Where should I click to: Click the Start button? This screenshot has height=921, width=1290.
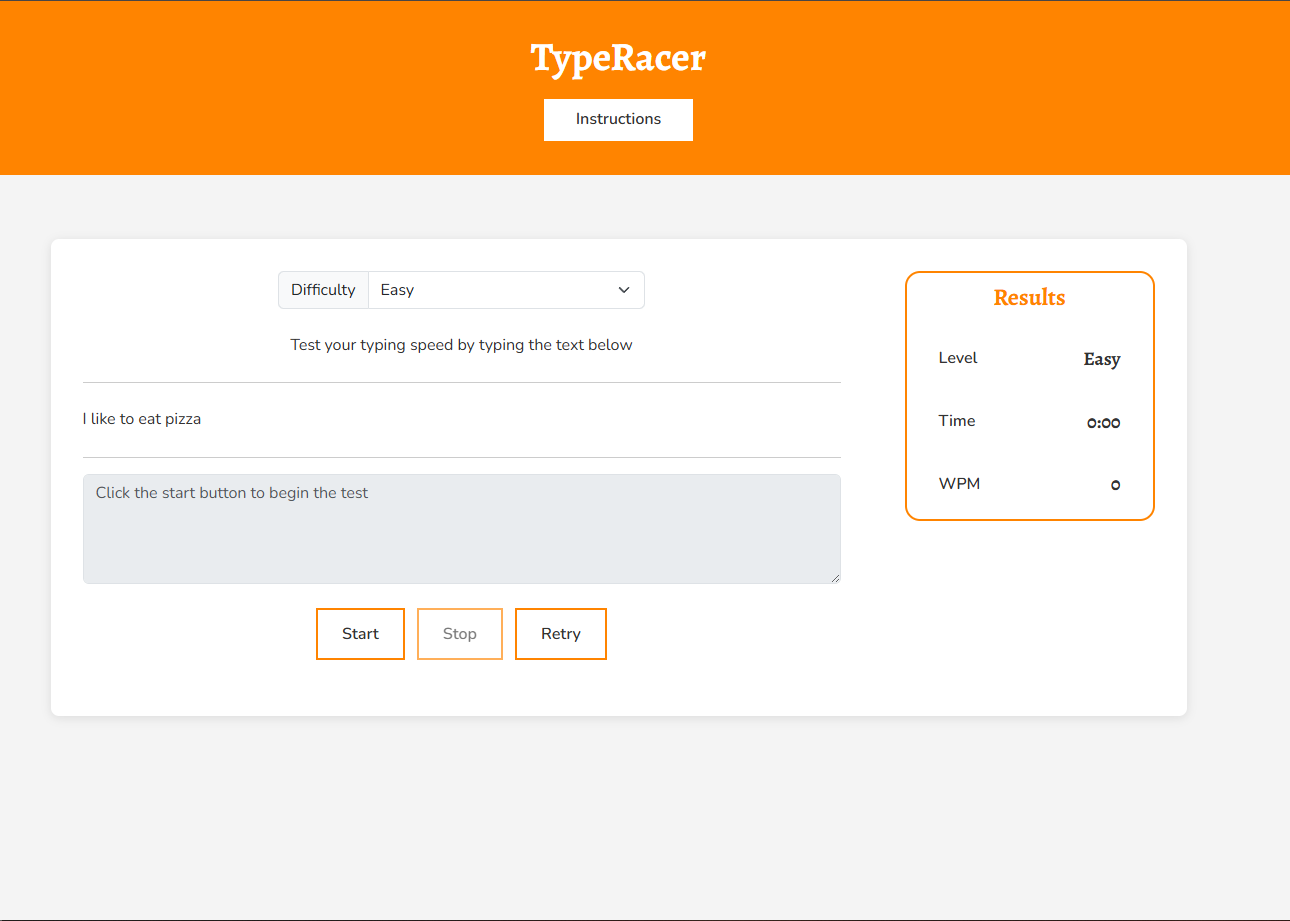pos(360,633)
